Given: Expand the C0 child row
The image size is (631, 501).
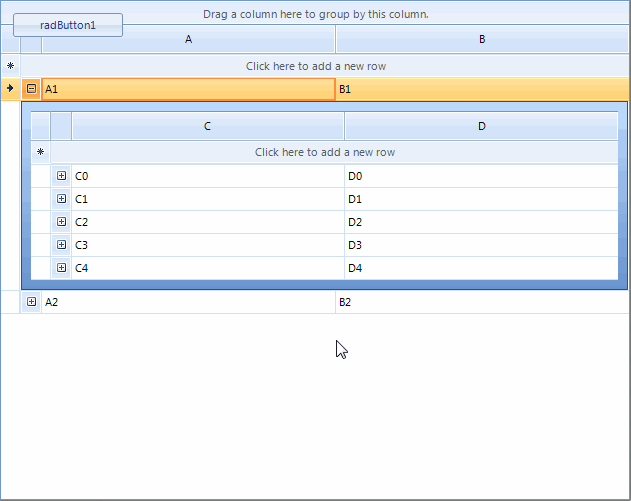Looking at the screenshot, I should coord(62,176).
